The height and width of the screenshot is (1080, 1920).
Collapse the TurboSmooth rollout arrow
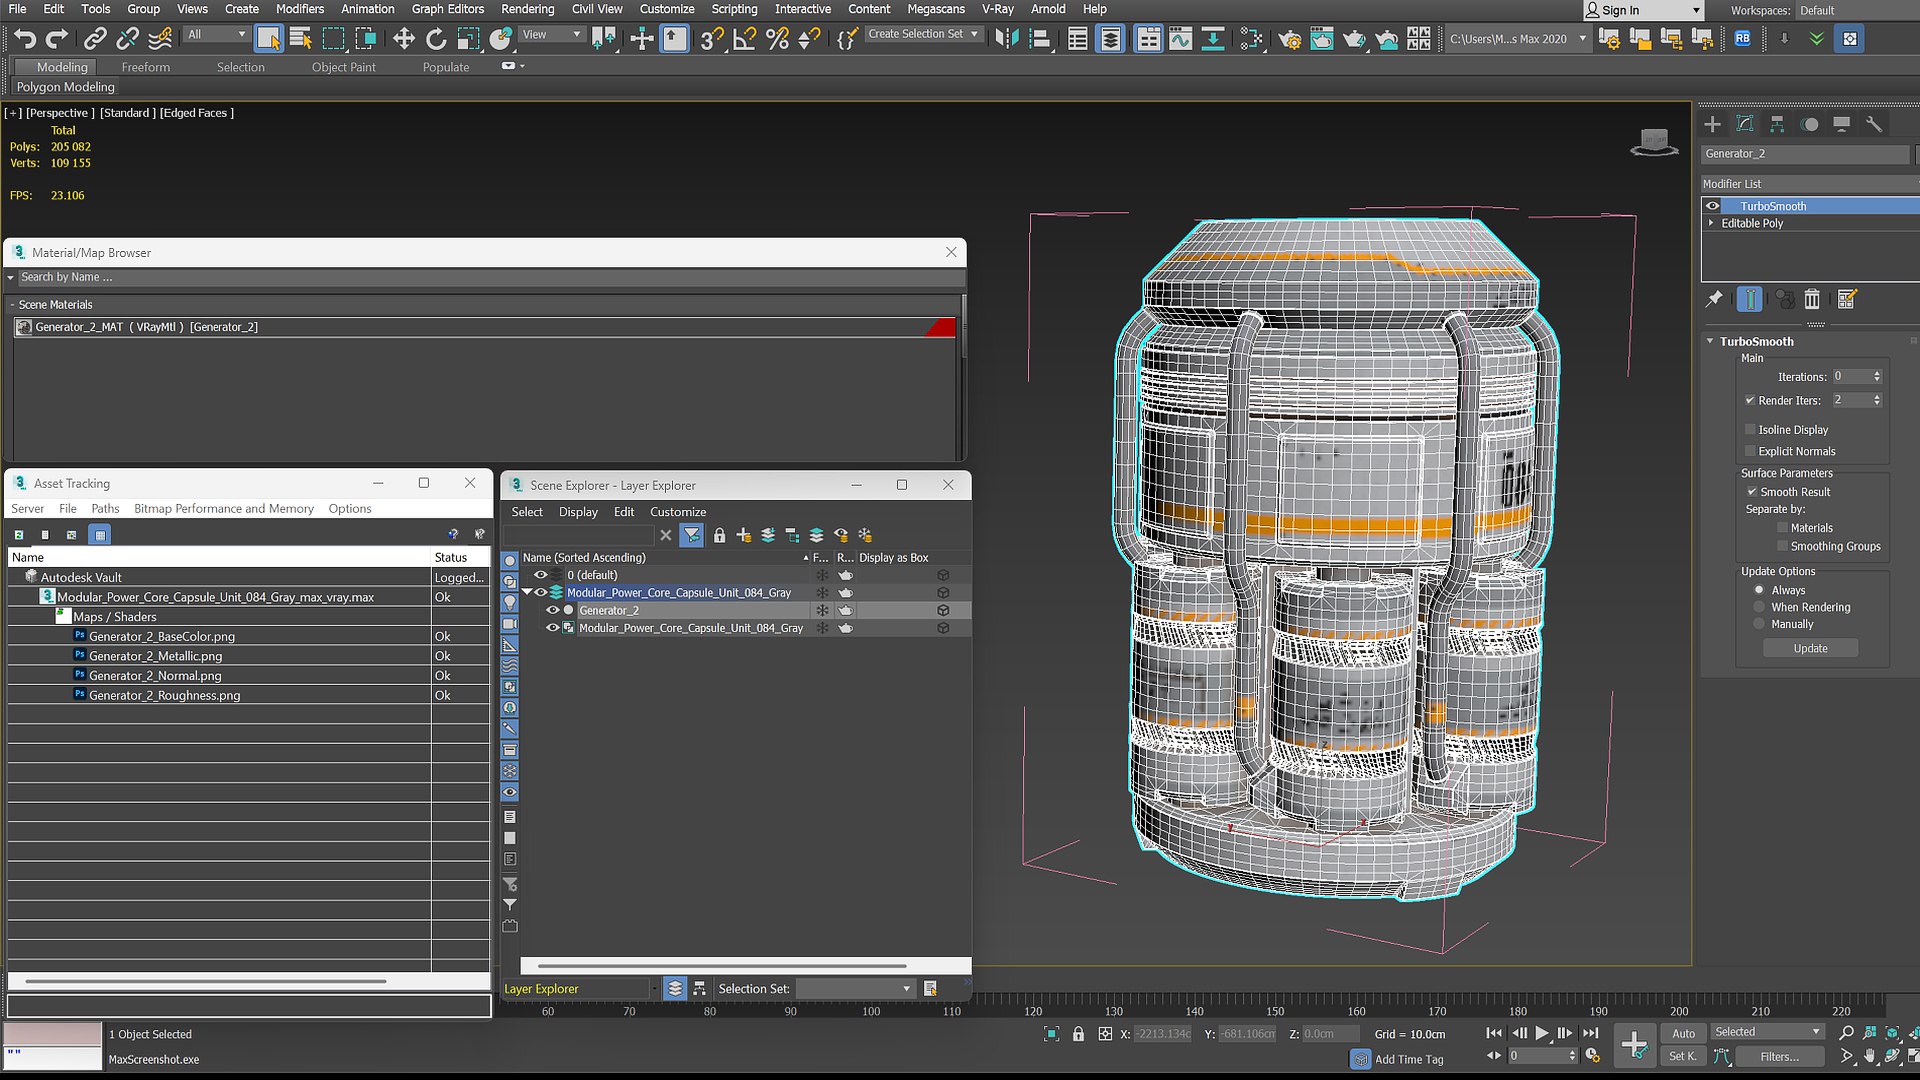(x=1710, y=341)
